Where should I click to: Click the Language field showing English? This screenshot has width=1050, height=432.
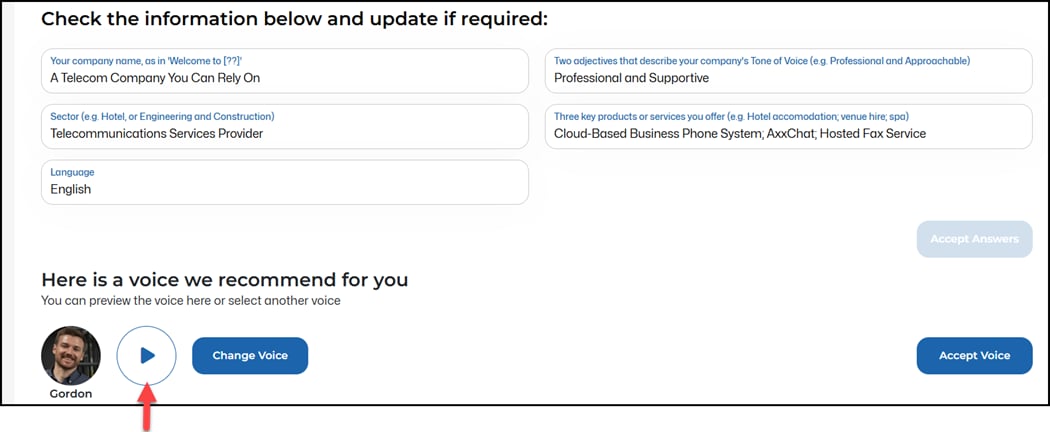pos(285,189)
